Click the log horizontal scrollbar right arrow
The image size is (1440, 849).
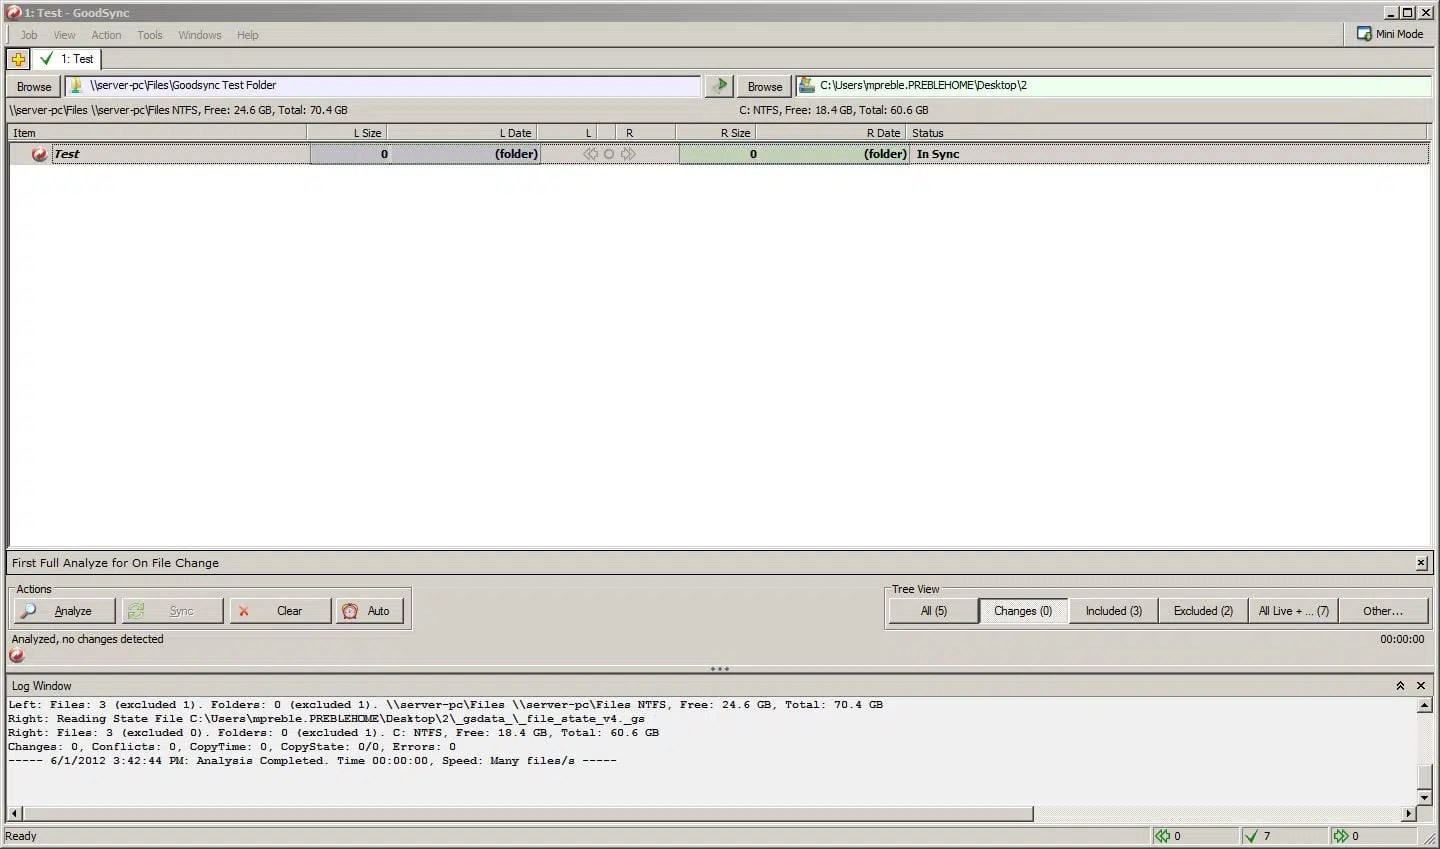click(x=1409, y=814)
